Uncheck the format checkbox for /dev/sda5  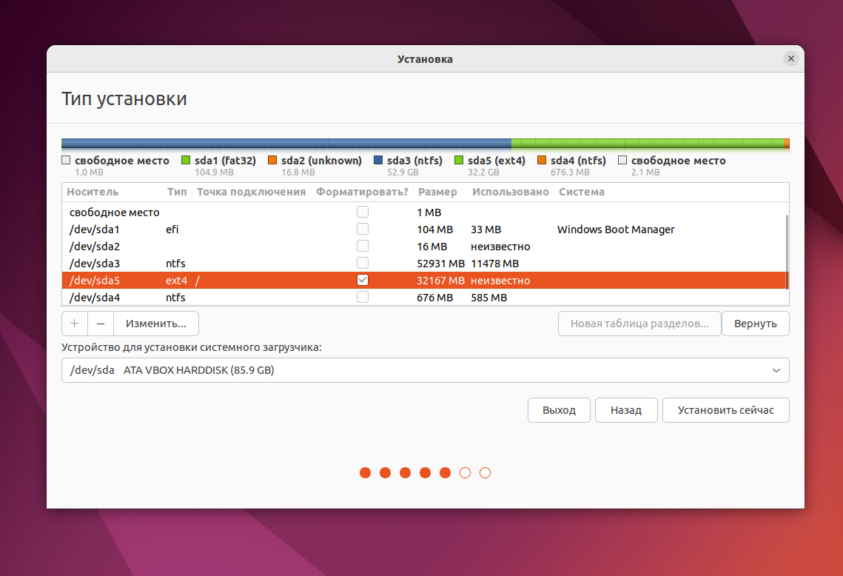(x=363, y=280)
